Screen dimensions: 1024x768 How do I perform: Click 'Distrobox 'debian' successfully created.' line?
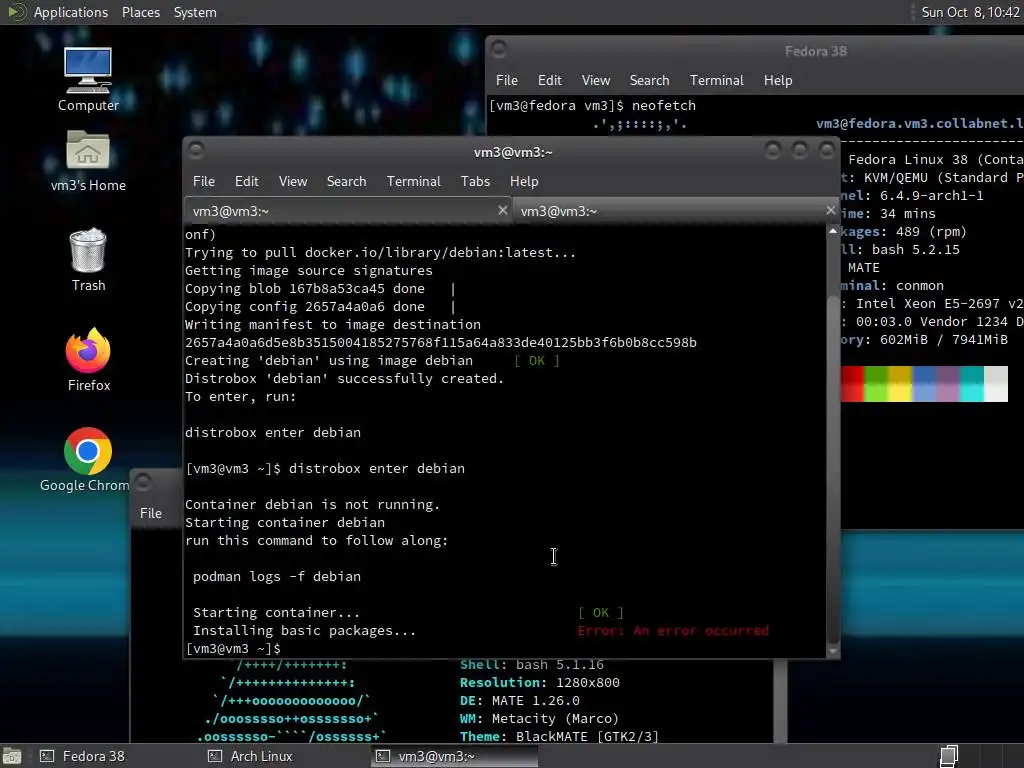point(344,379)
